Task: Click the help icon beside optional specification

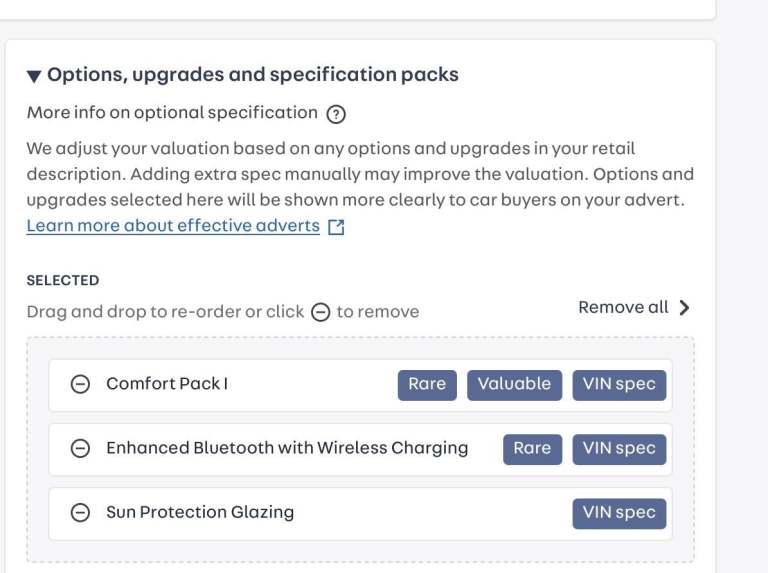Action: click(336, 114)
